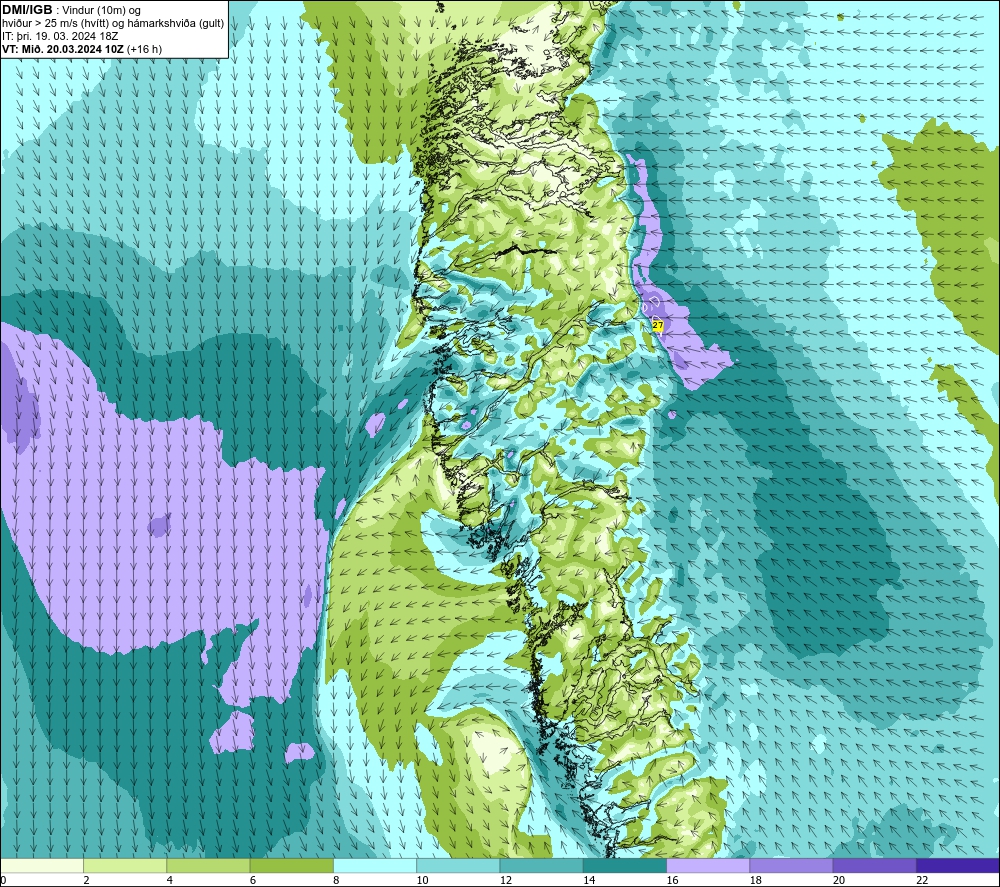The height and width of the screenshot is (887, 1000).
Task: Select the 16–18 light purple scale swatch
Action: pos(708,865)
